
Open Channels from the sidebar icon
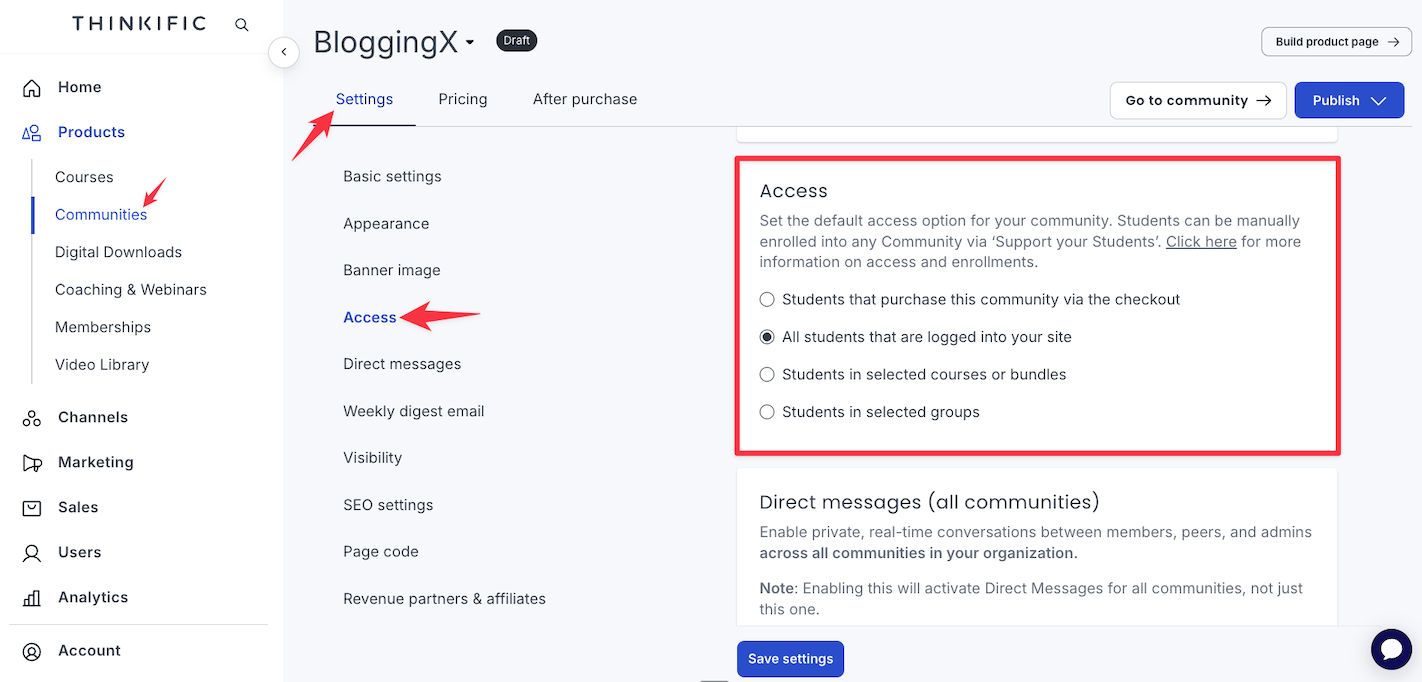click(x=31, y=417)
